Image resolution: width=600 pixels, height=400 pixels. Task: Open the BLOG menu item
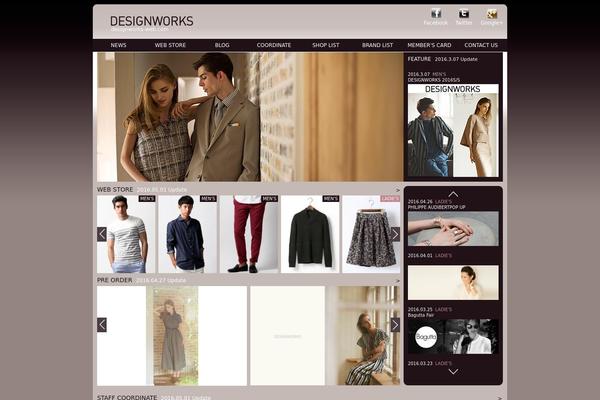point(222,45)
